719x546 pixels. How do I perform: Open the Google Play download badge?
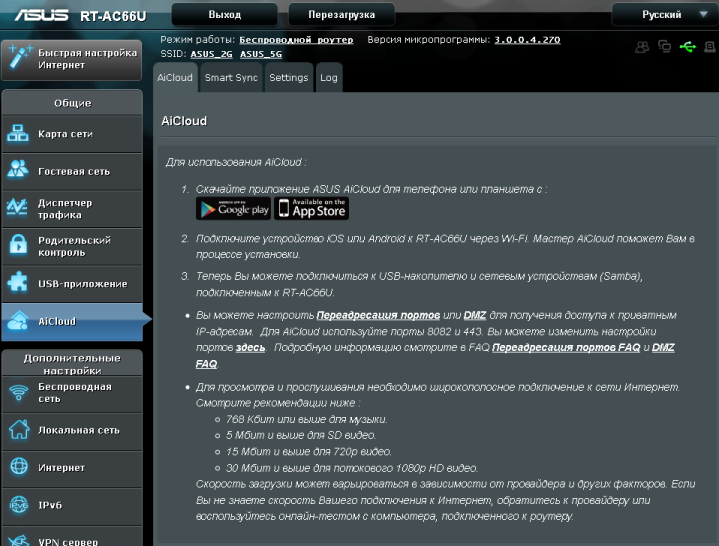tap(233, 209)
